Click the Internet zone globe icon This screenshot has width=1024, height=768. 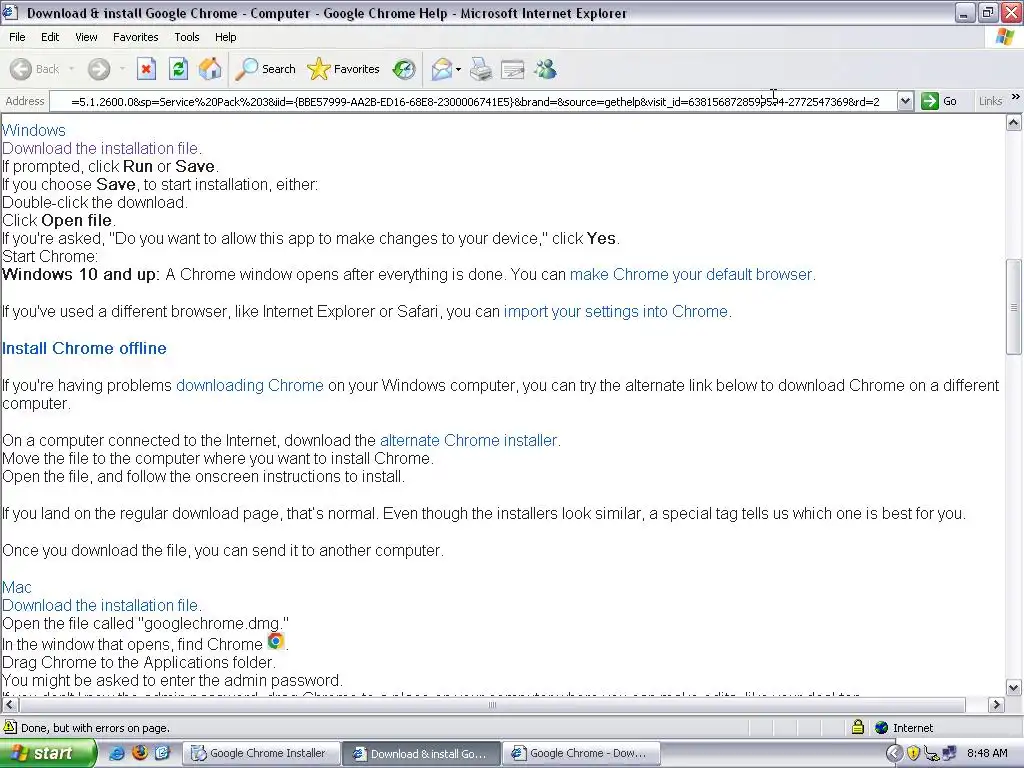tap(882, 728)
